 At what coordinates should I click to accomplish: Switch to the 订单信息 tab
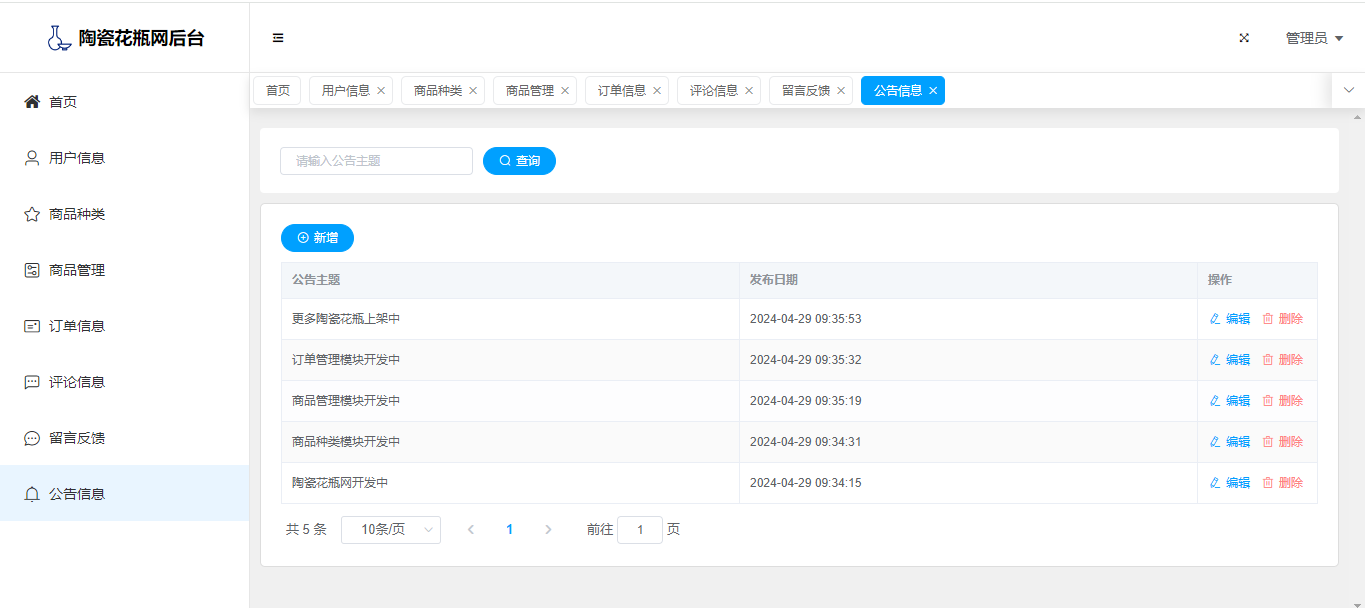click(621, 91)
